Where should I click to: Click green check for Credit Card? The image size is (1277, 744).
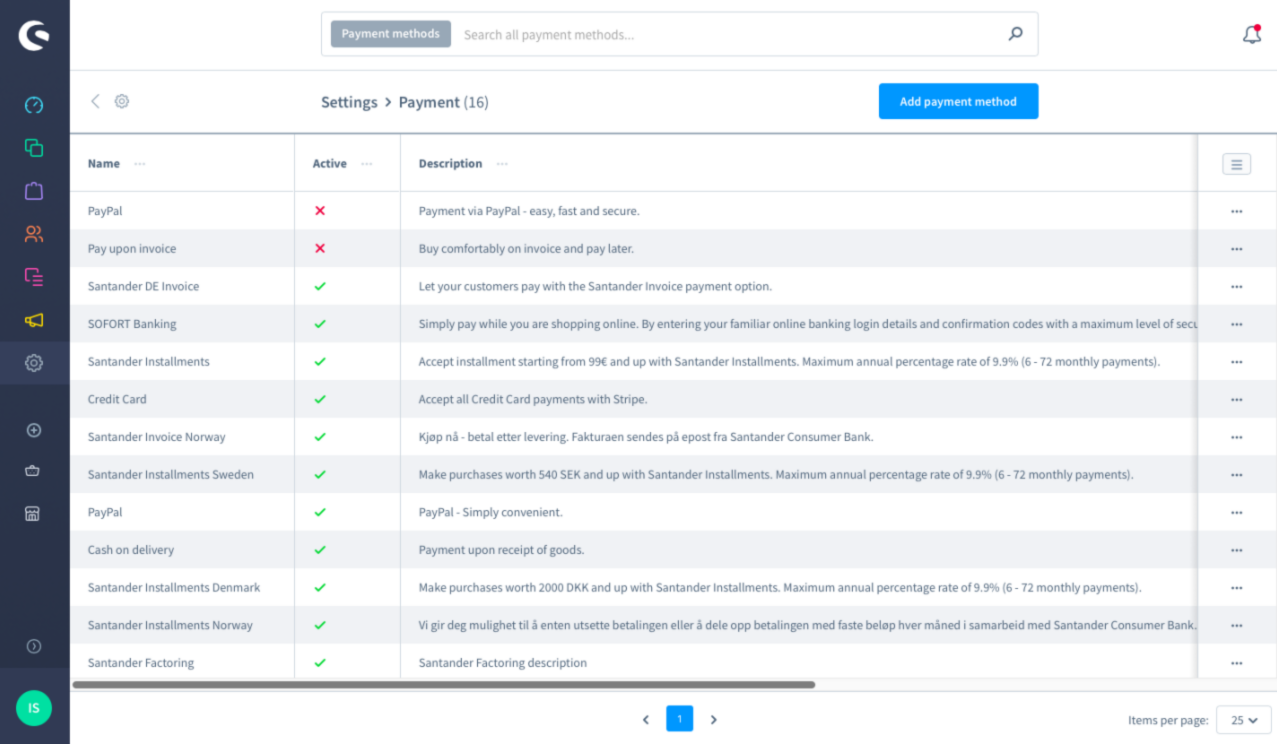coord(320,399)
